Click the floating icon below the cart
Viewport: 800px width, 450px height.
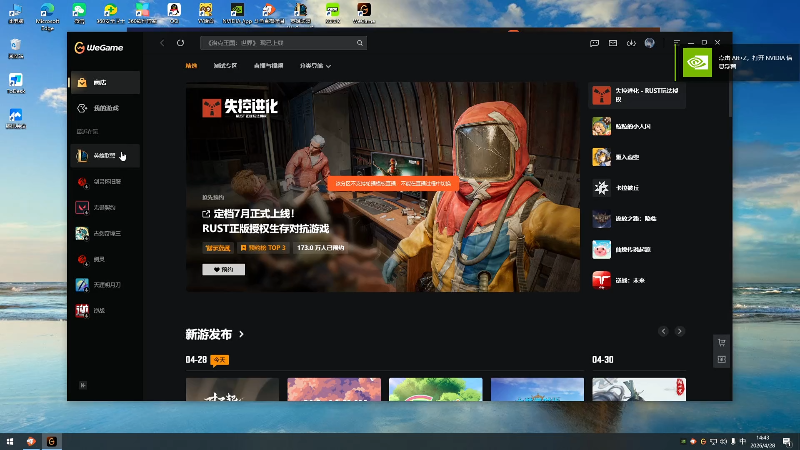[x=721, y=359]
